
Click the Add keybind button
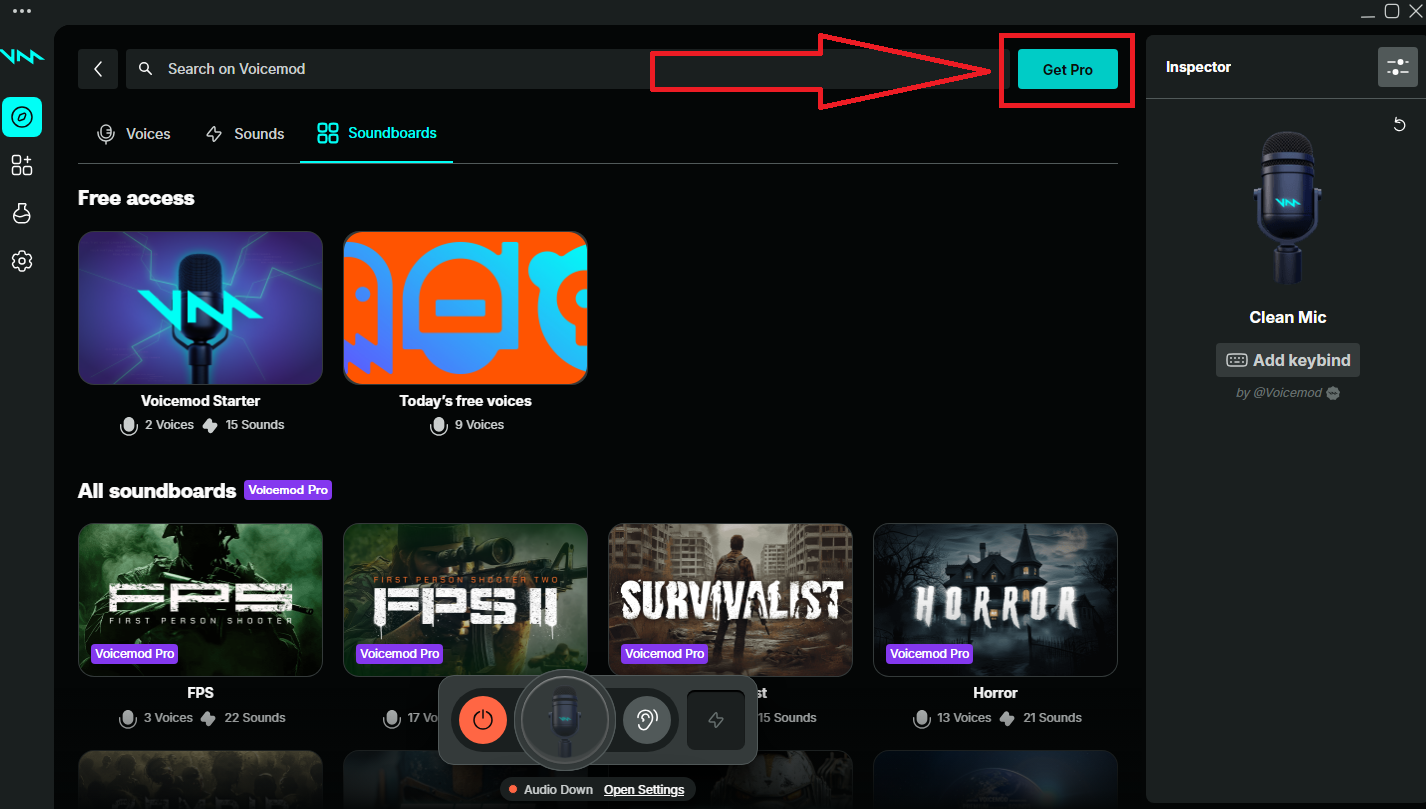(x=1288, y=360)
